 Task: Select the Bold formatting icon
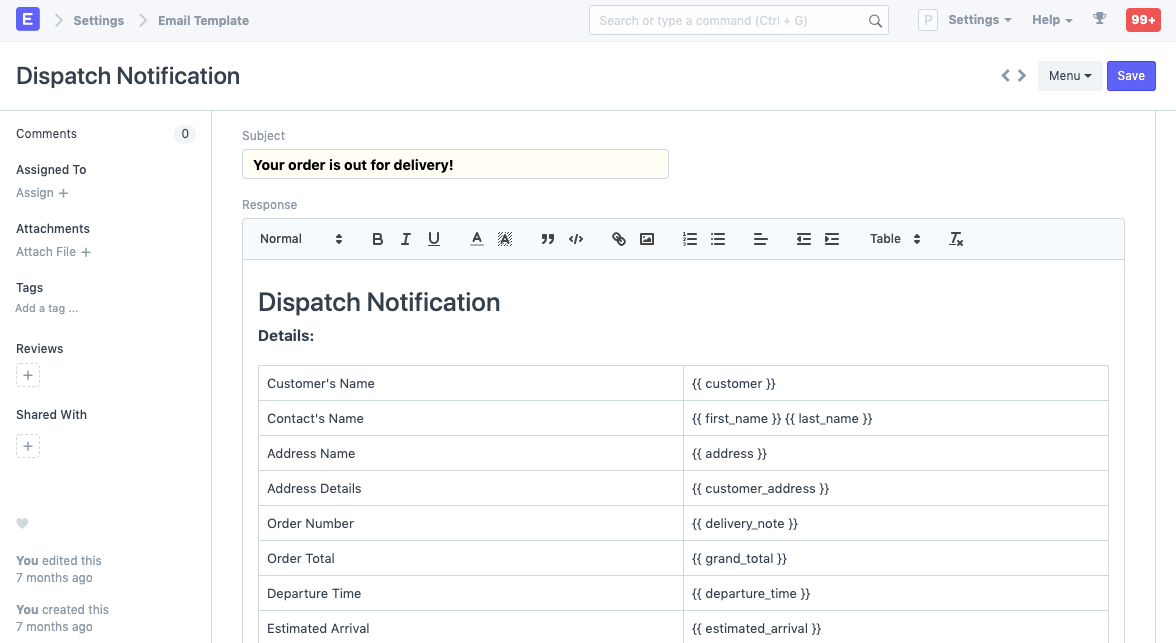point(377,239)
